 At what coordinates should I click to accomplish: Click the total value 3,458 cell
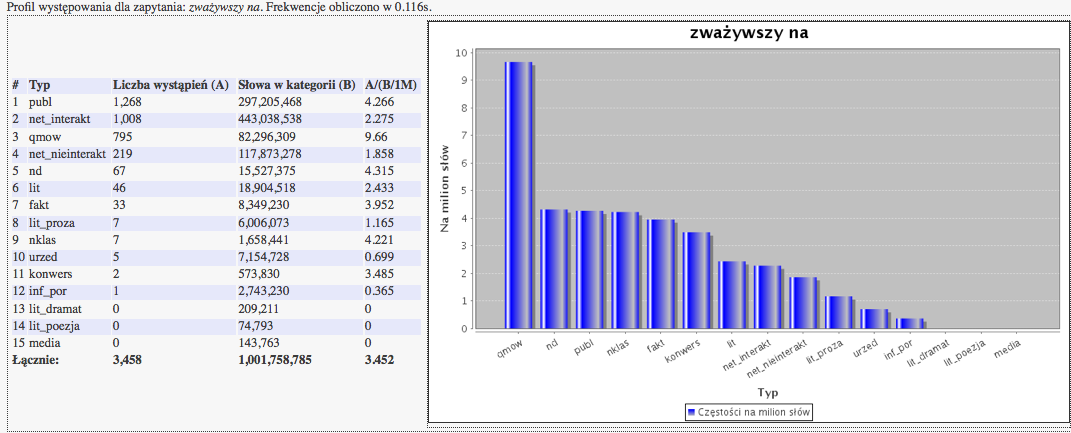click(135, 359)
